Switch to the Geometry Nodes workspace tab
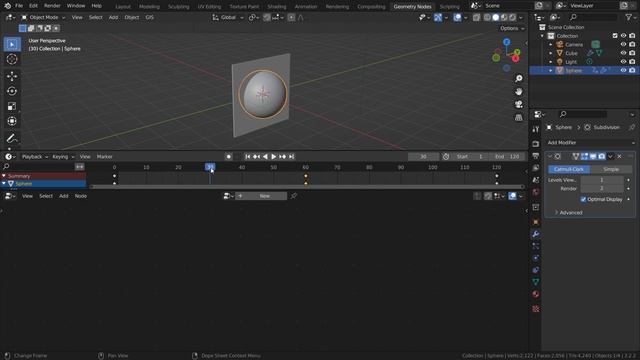 coord(412,7)
